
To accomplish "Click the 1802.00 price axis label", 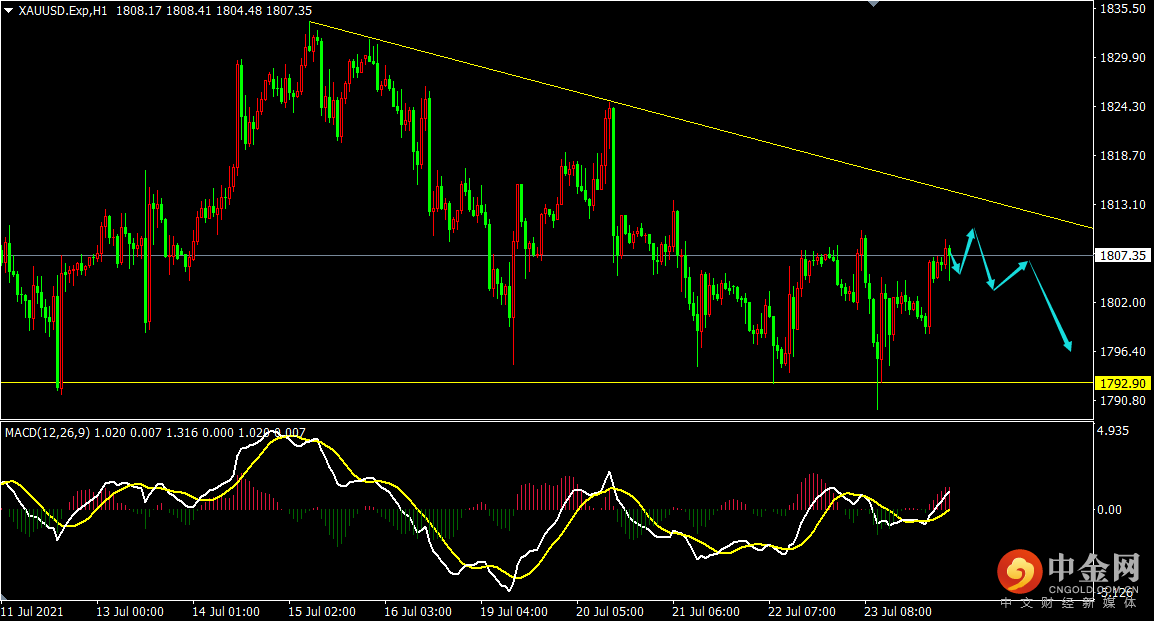I will (x=1122, y=302).
